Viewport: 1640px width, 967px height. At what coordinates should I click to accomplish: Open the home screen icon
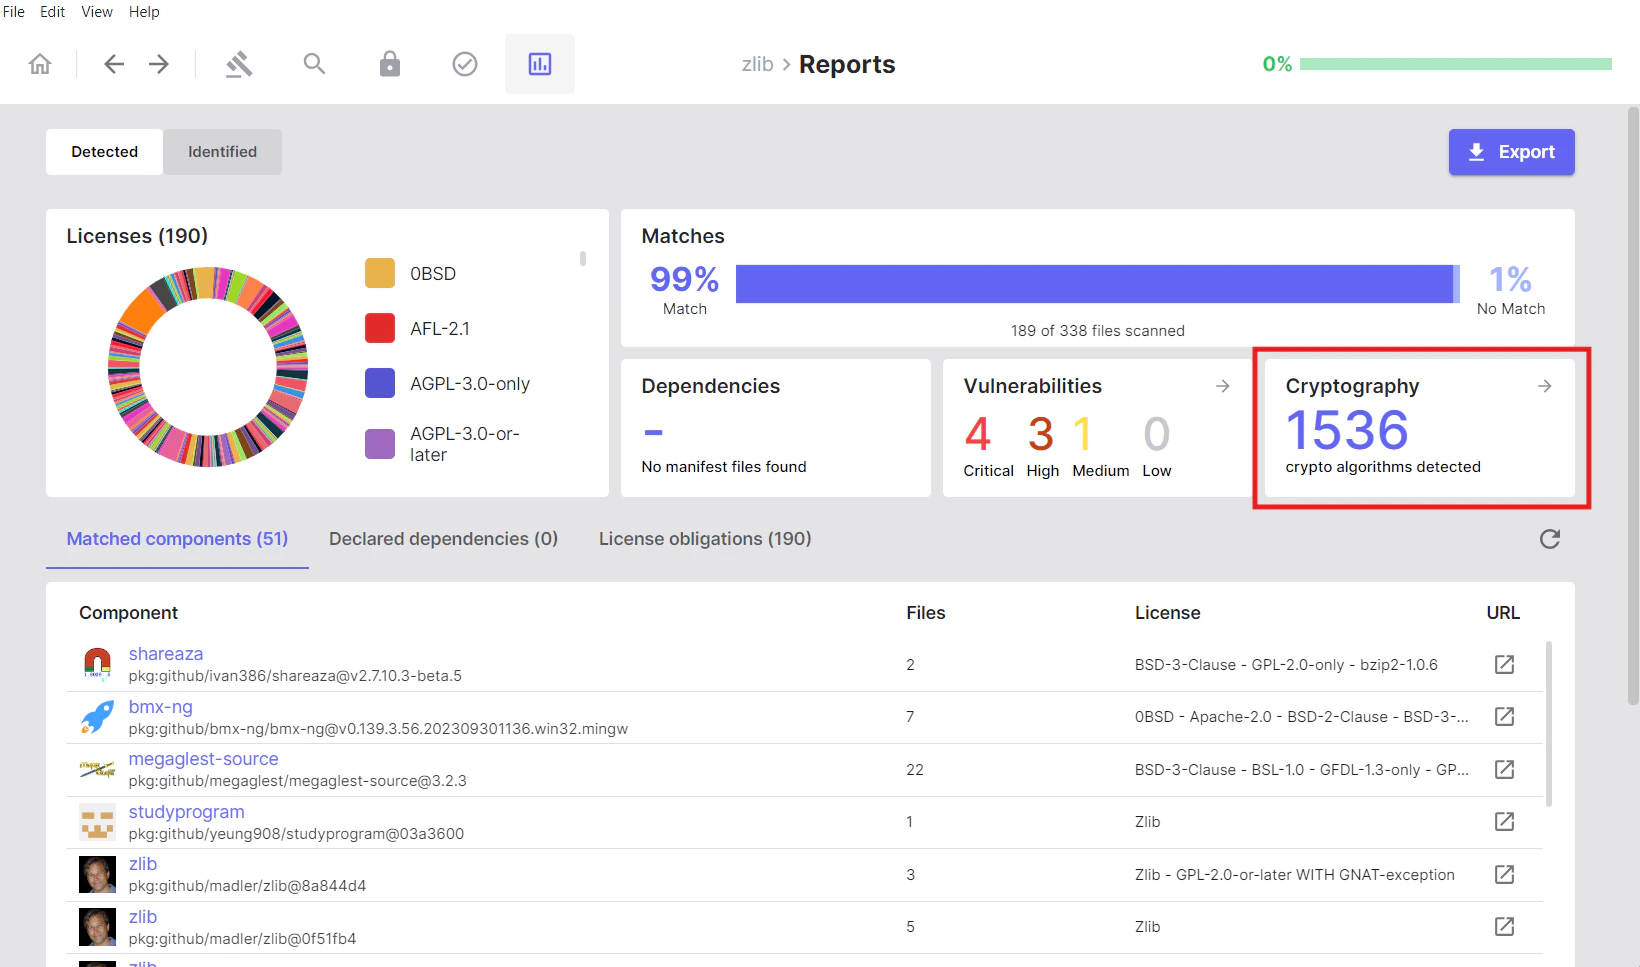click(39, 63)
